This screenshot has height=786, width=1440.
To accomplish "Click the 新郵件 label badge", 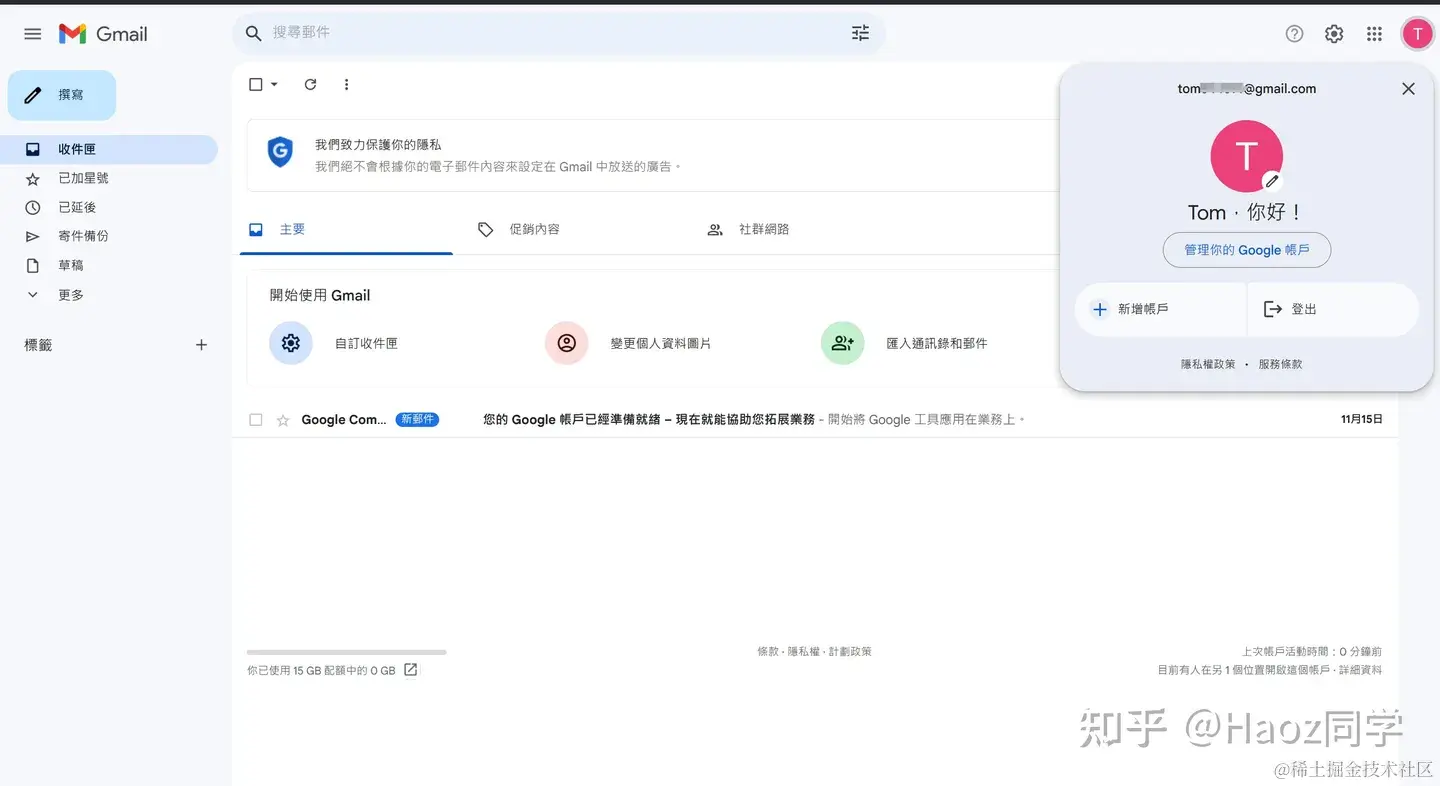I will coord(417,420).
